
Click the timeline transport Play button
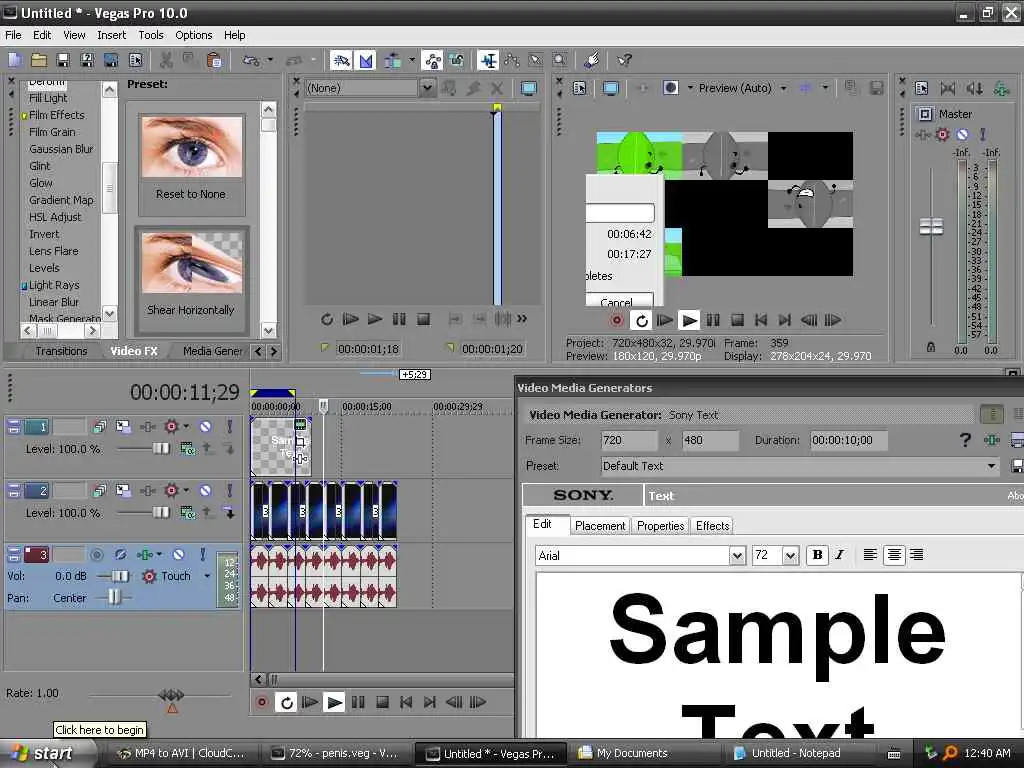click(x=334, y=703)
